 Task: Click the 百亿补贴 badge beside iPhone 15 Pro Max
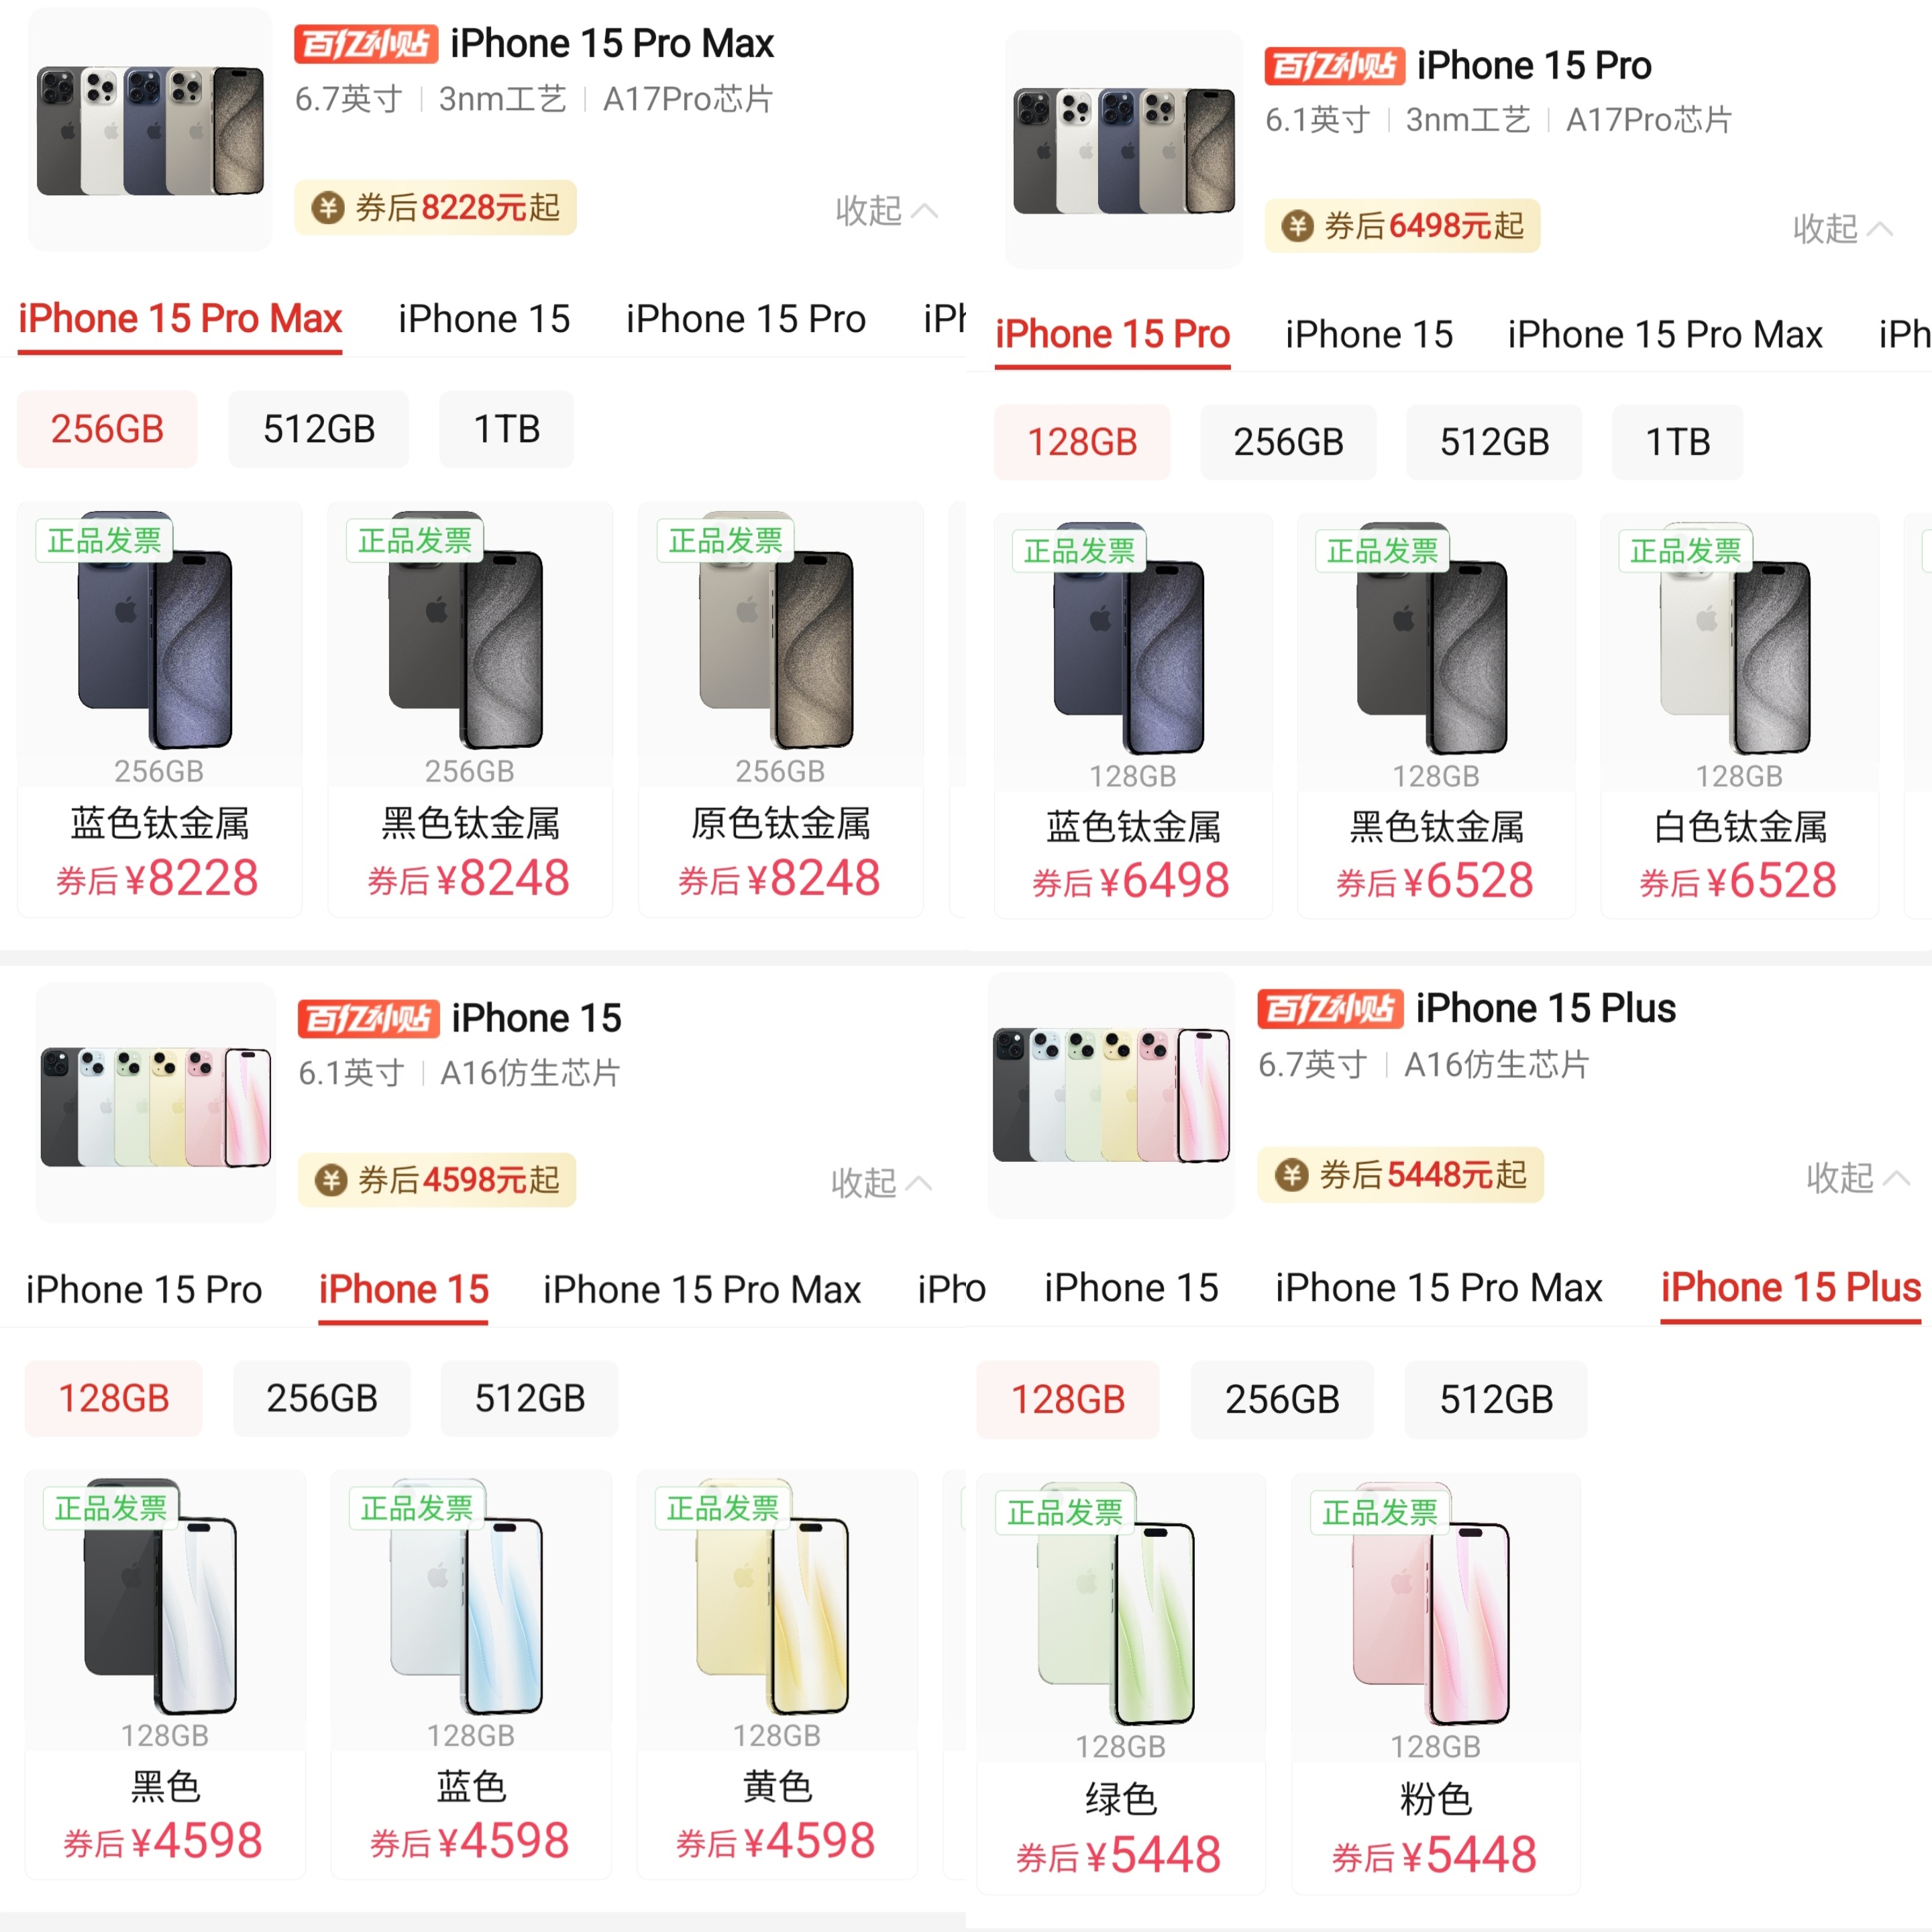366,44
